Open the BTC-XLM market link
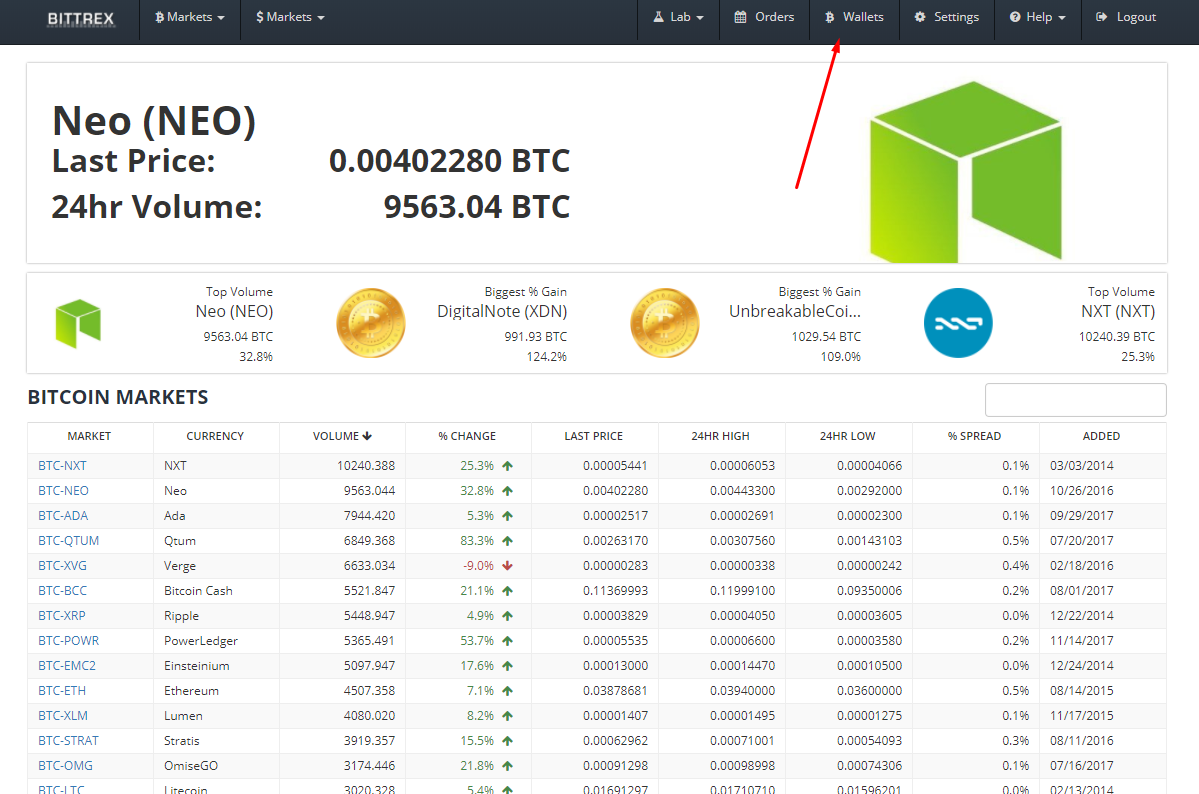 click(x=63, y=716)
